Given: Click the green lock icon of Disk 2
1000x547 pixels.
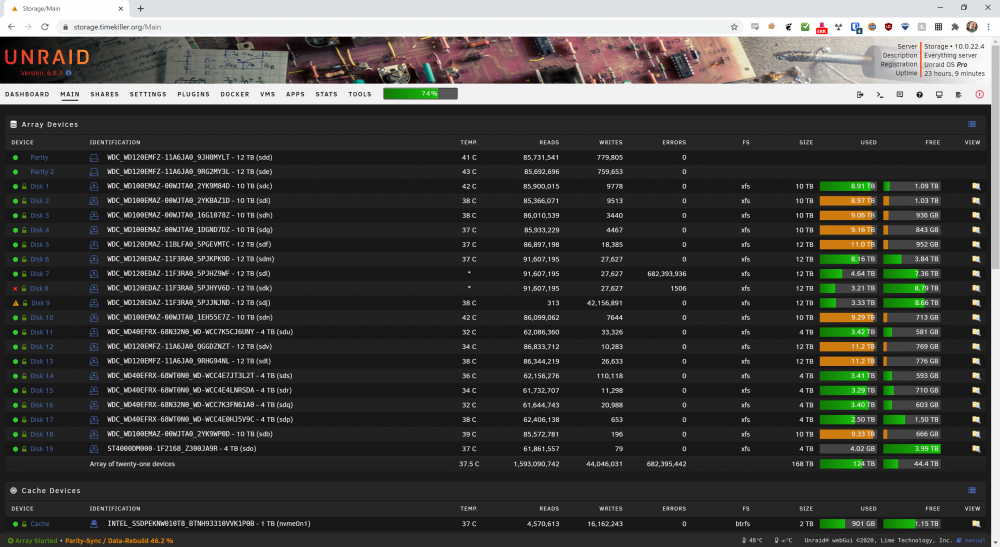Looking at the screenshot, I should pos(24,201).
